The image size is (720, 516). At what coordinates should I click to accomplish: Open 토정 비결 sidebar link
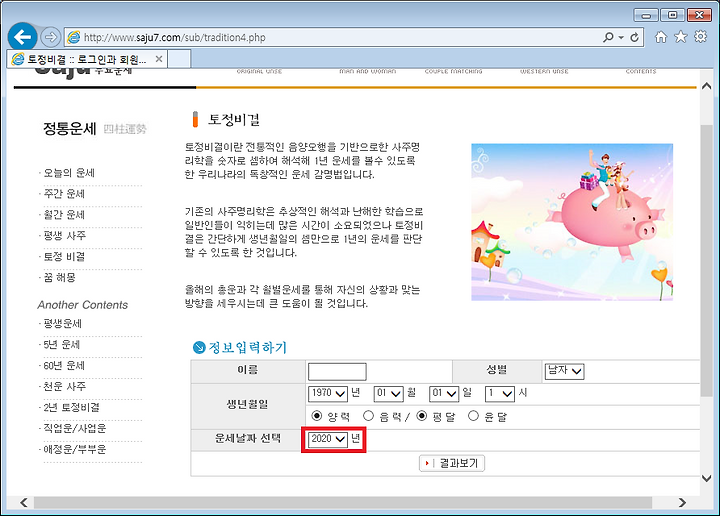(64, 257)
